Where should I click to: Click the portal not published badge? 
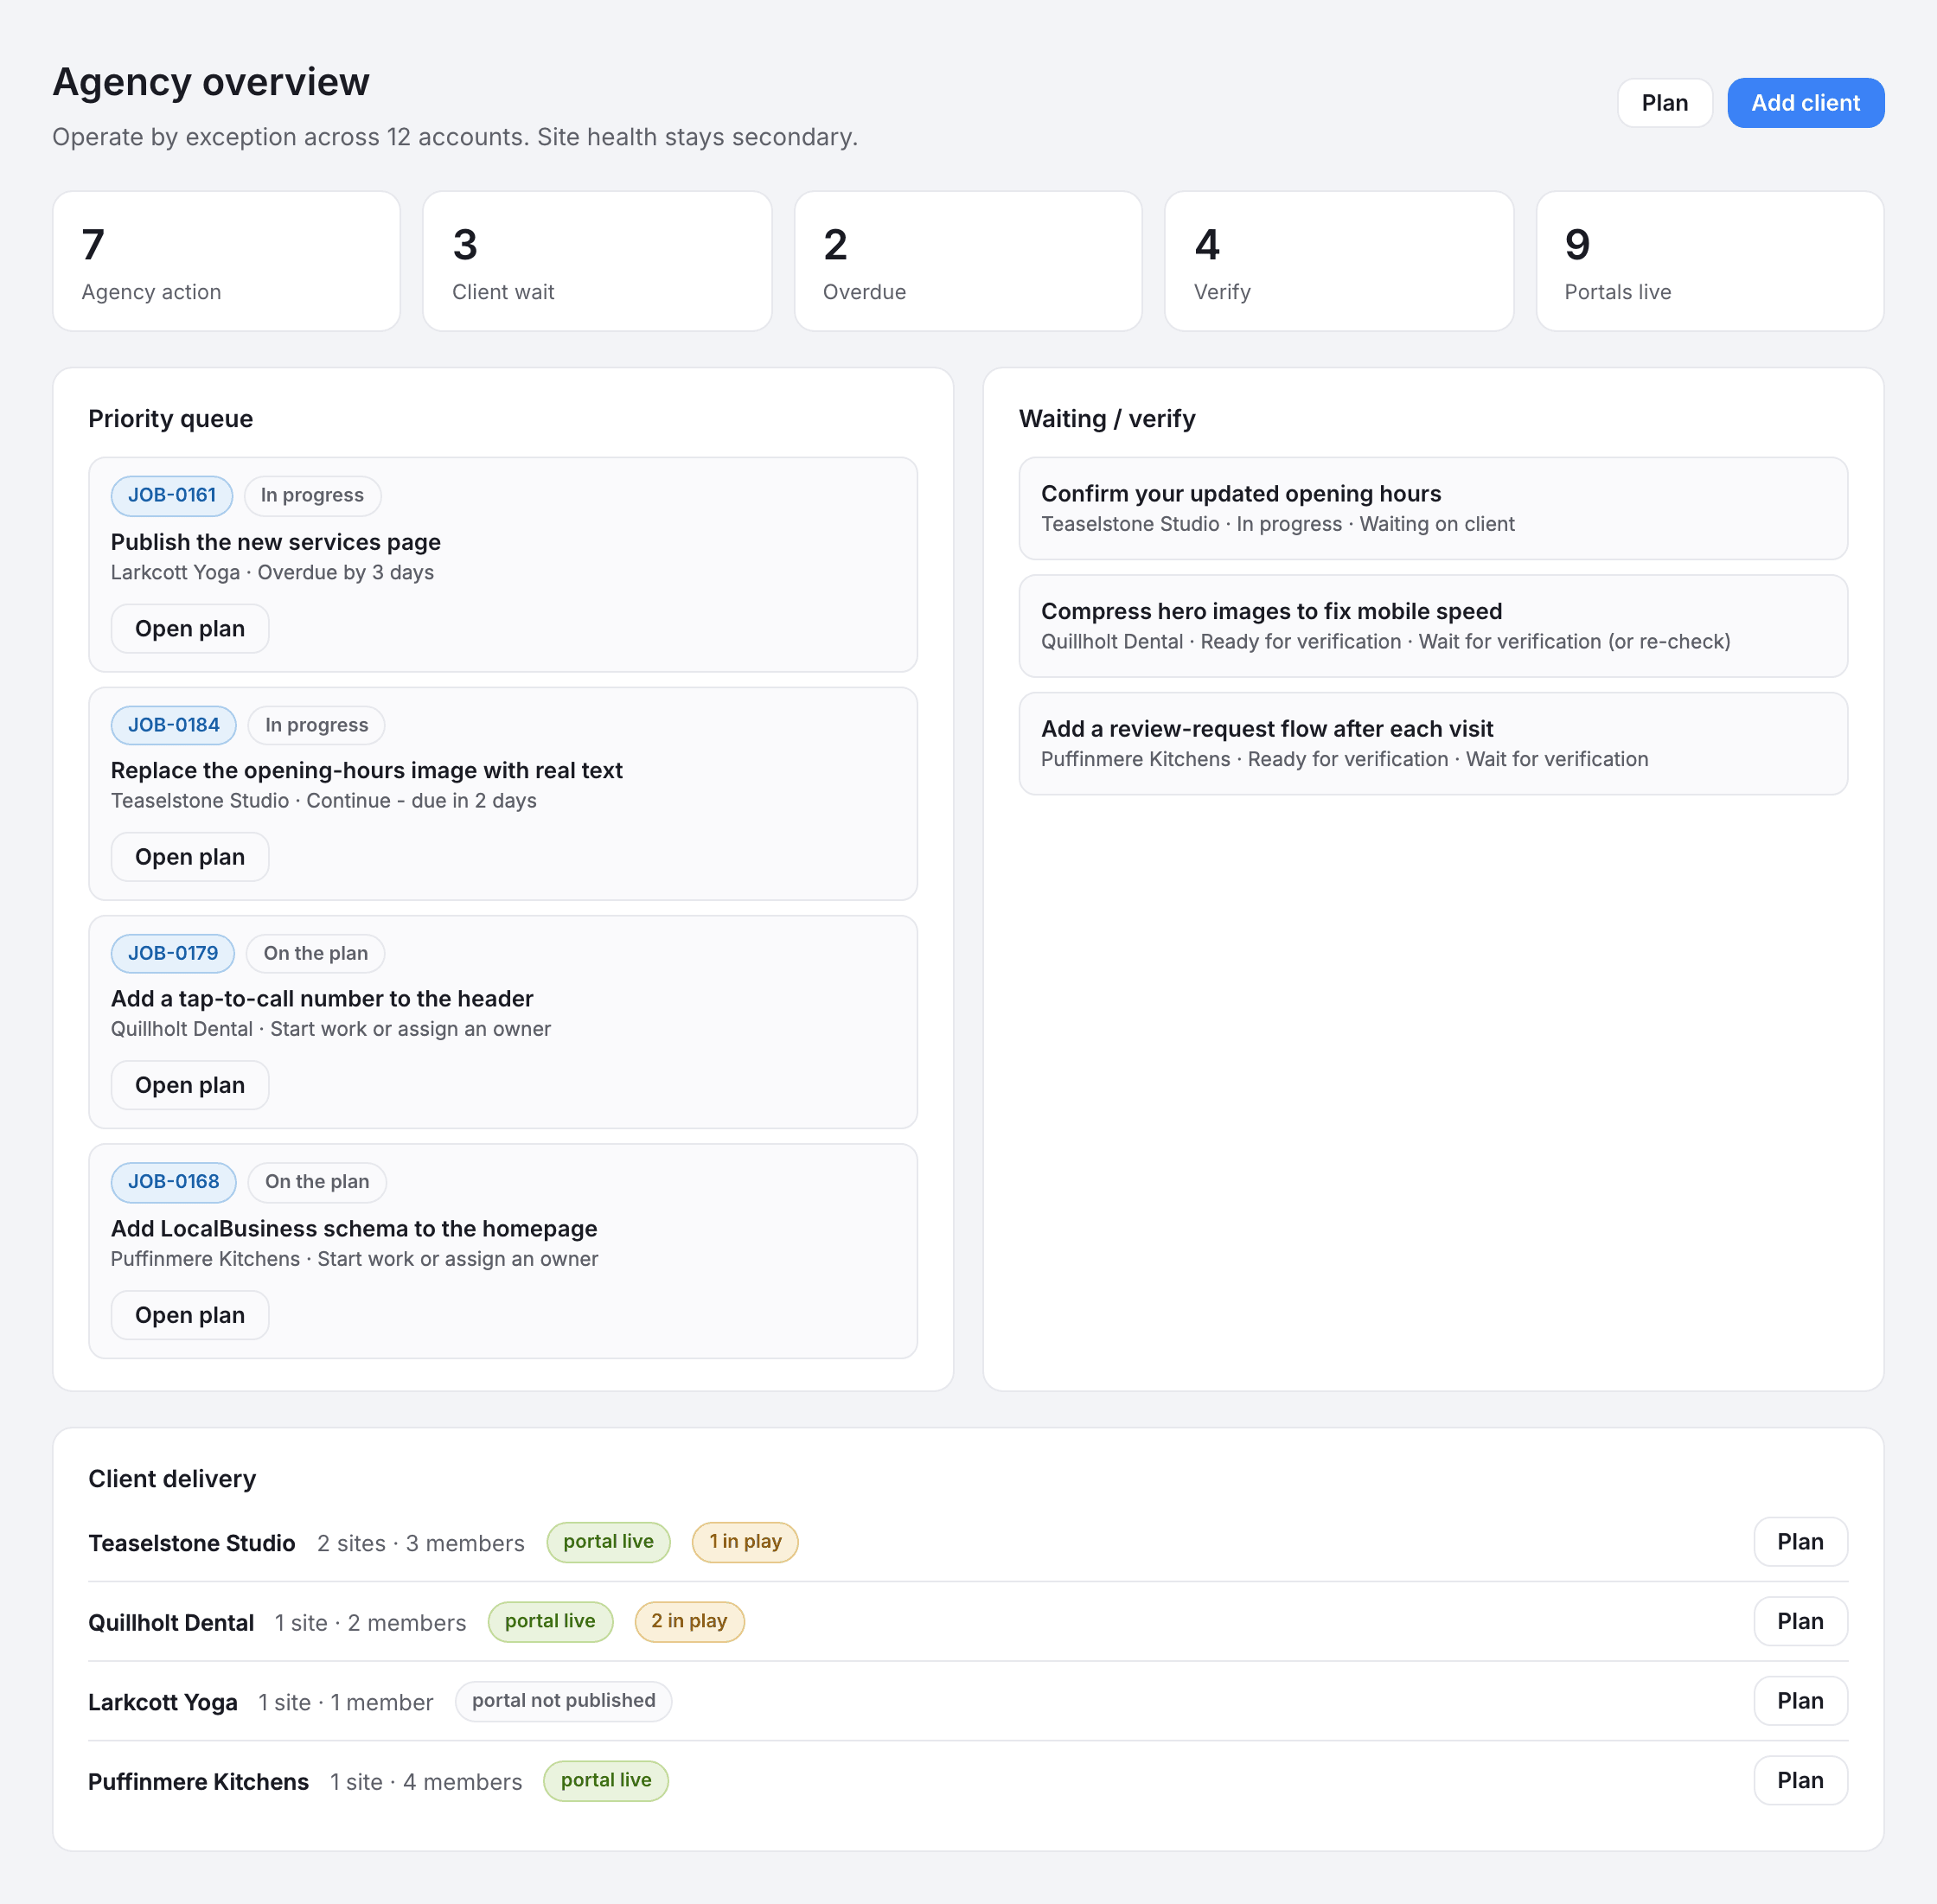563,1701
